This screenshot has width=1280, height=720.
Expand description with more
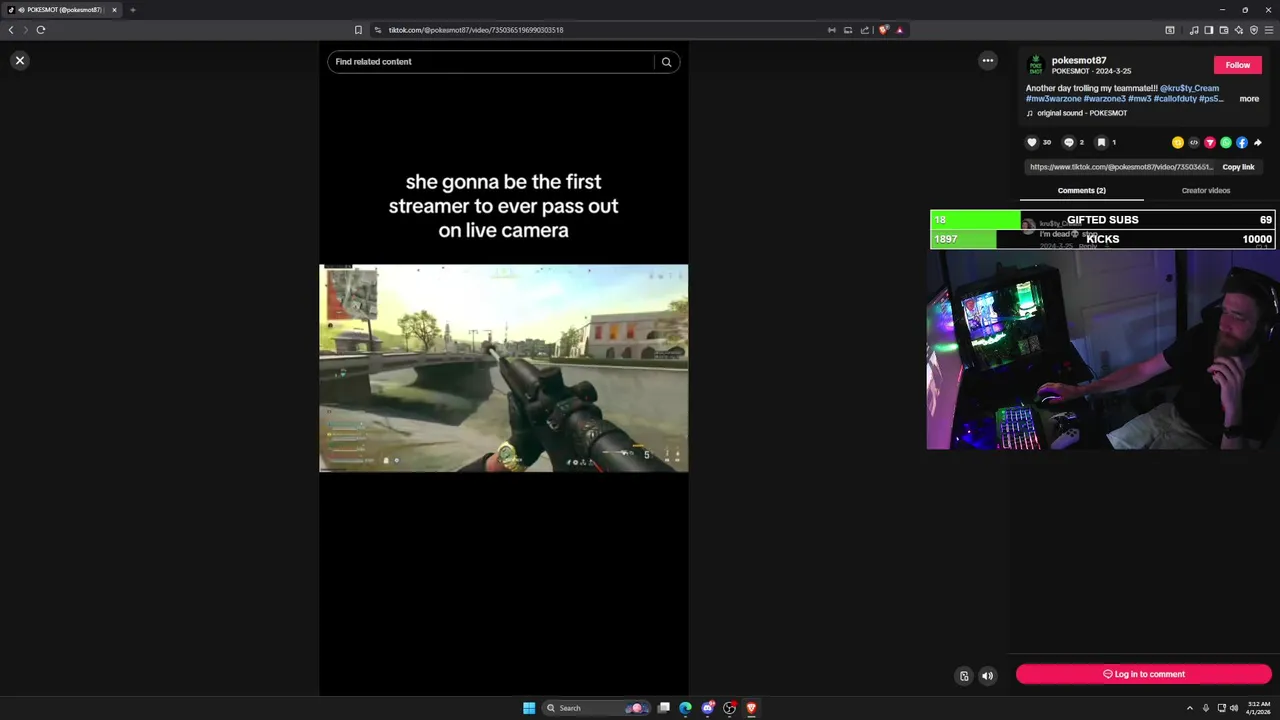(x=1249, y=99)
